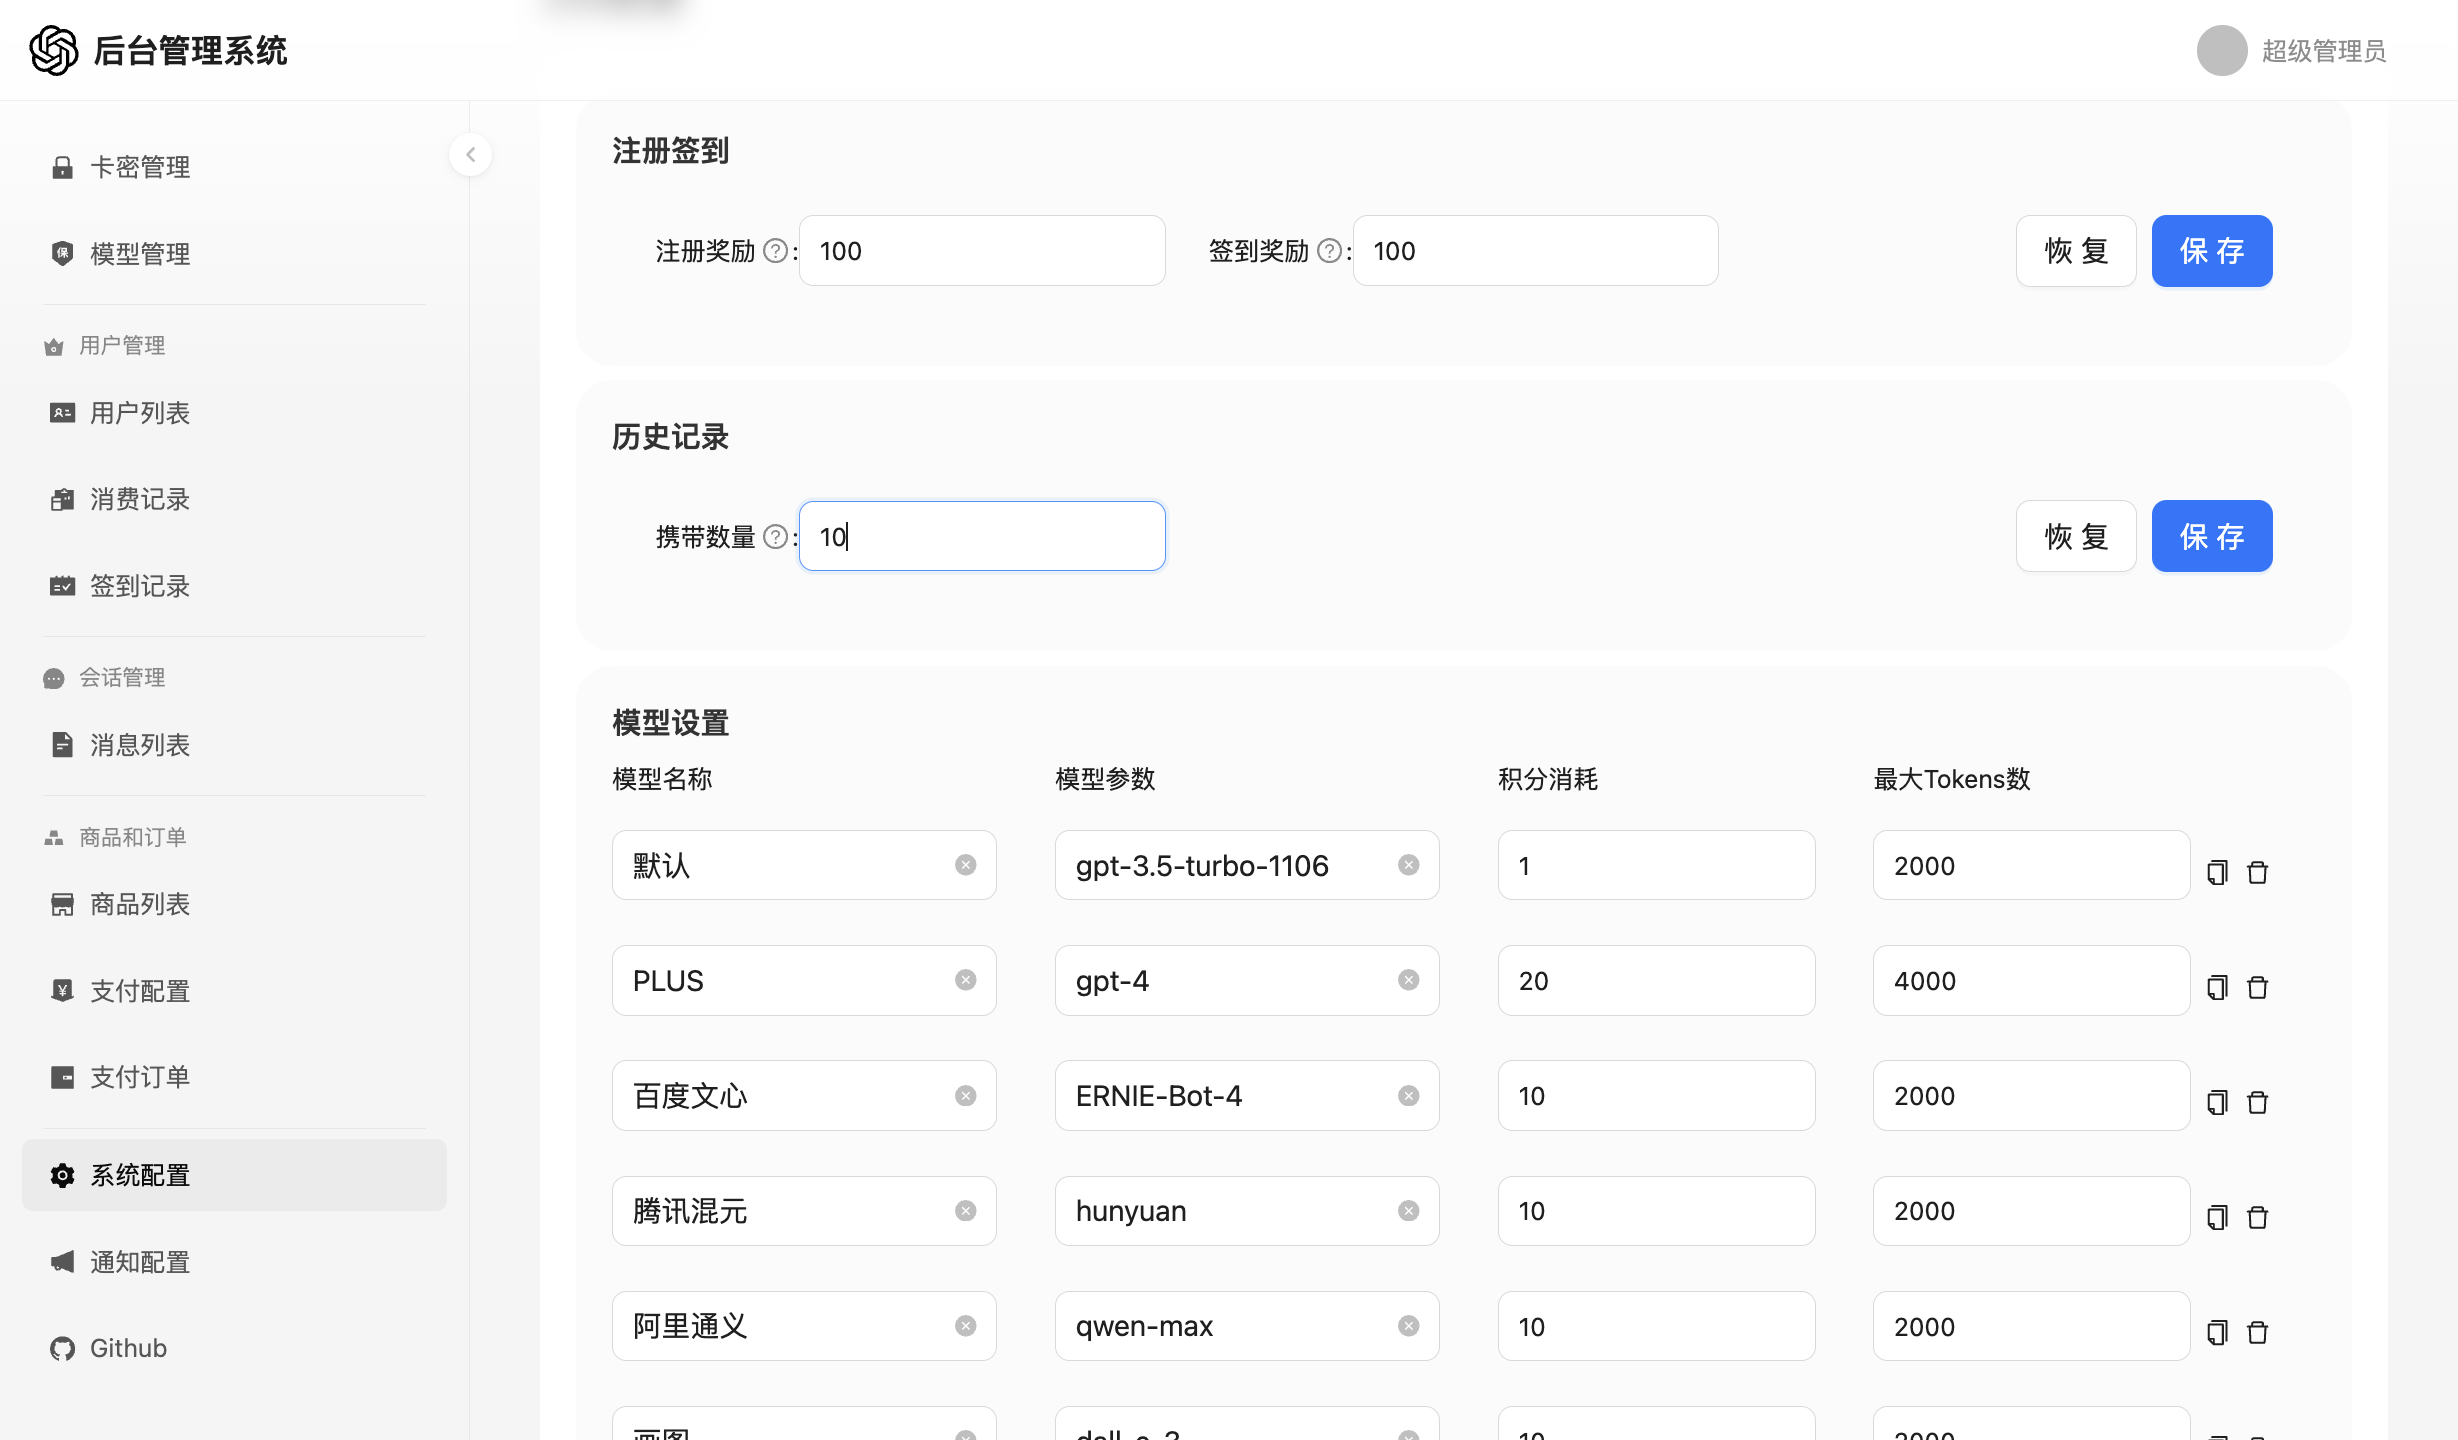
Task: Clear the 百度文心 model name field
Action: [x=965, y=1096]
